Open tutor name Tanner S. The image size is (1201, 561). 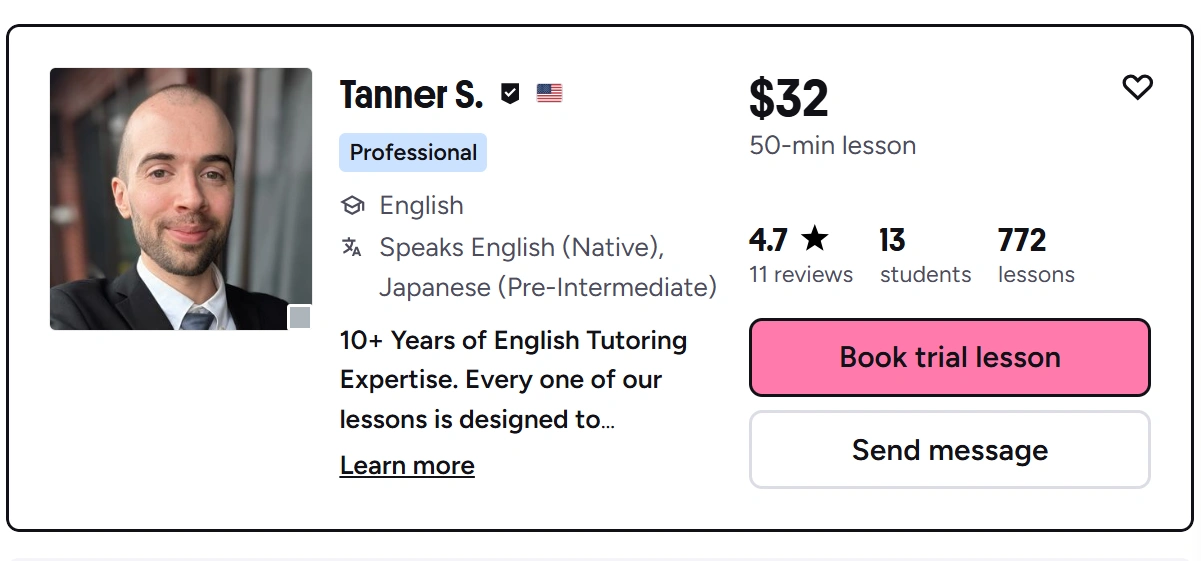(x=411, y=95)
